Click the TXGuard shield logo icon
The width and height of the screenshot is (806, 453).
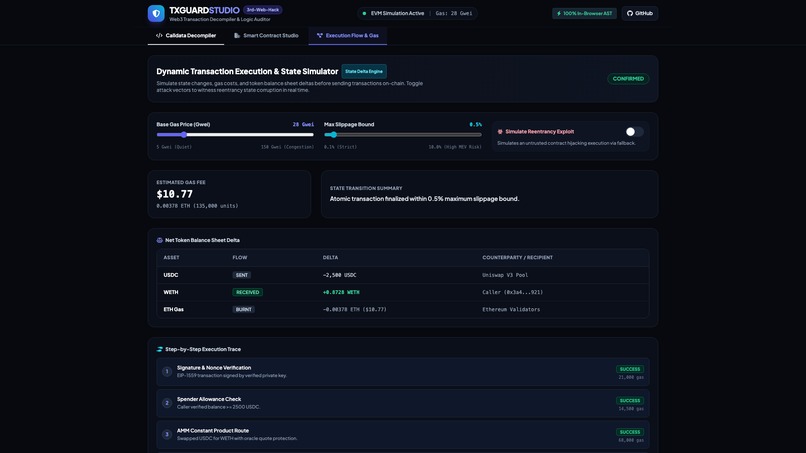(x=156, y=13)
